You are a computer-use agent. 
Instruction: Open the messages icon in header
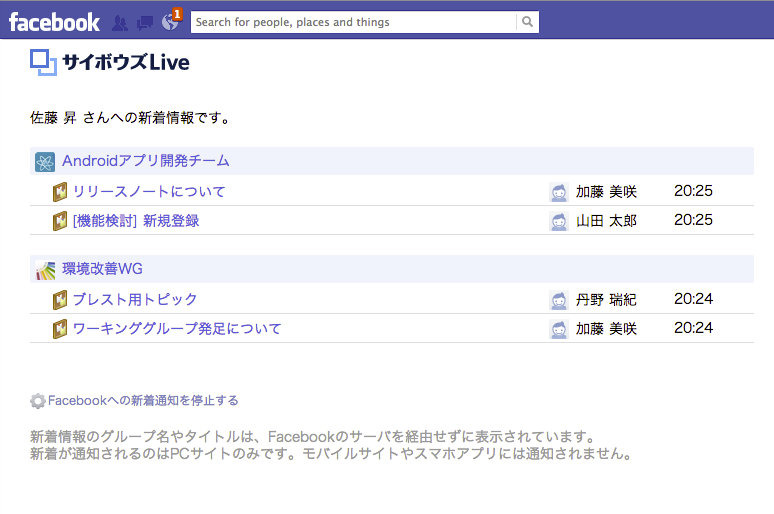145,23
